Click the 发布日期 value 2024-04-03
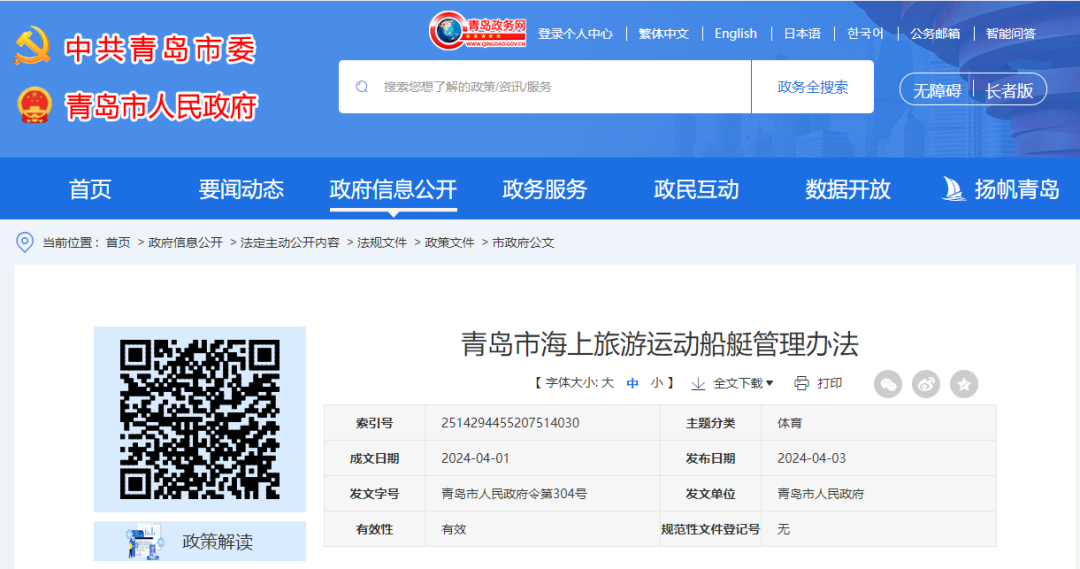 (811, 459)
